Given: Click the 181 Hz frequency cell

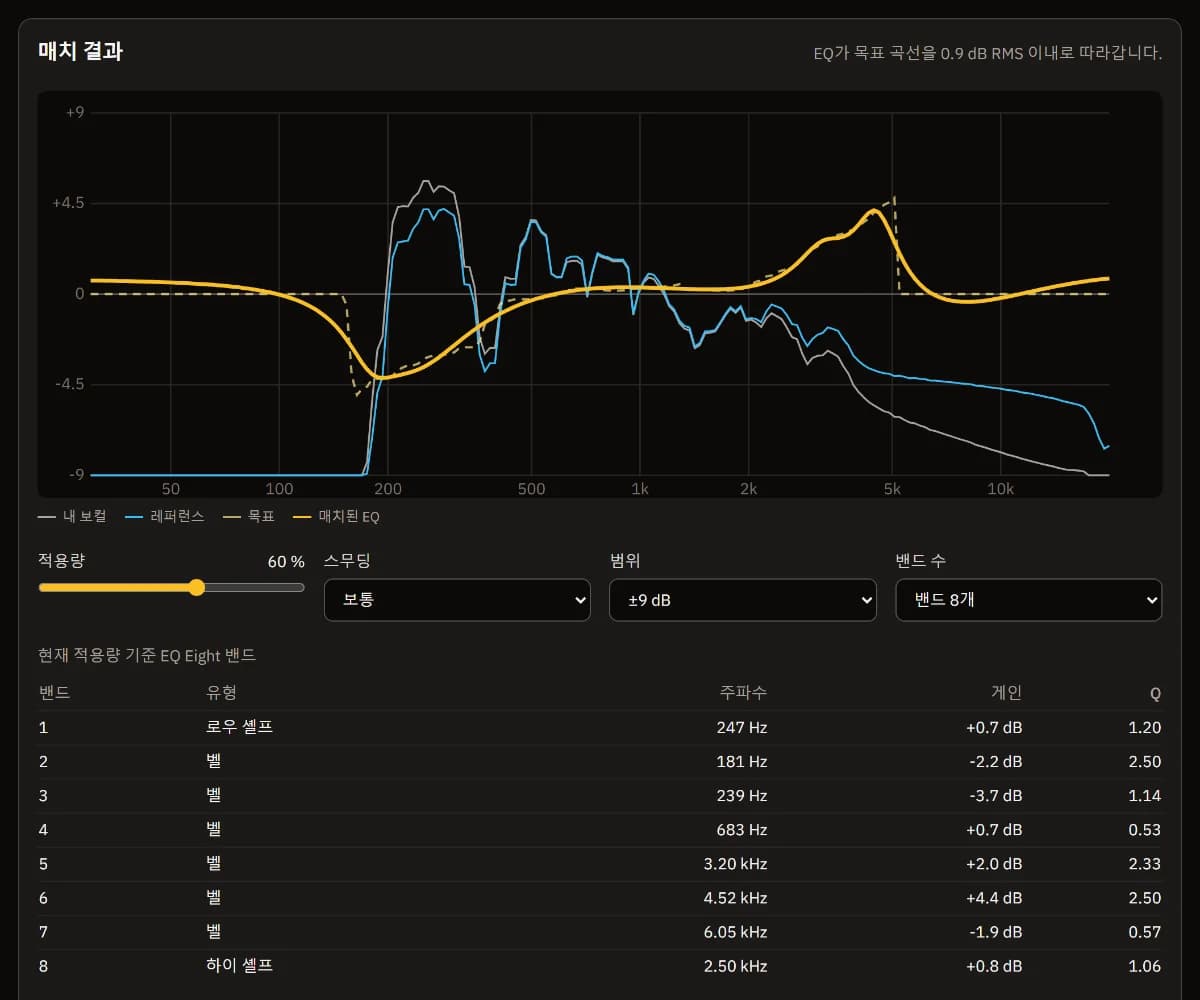Looking at the screenshot, I should [742, 762].
